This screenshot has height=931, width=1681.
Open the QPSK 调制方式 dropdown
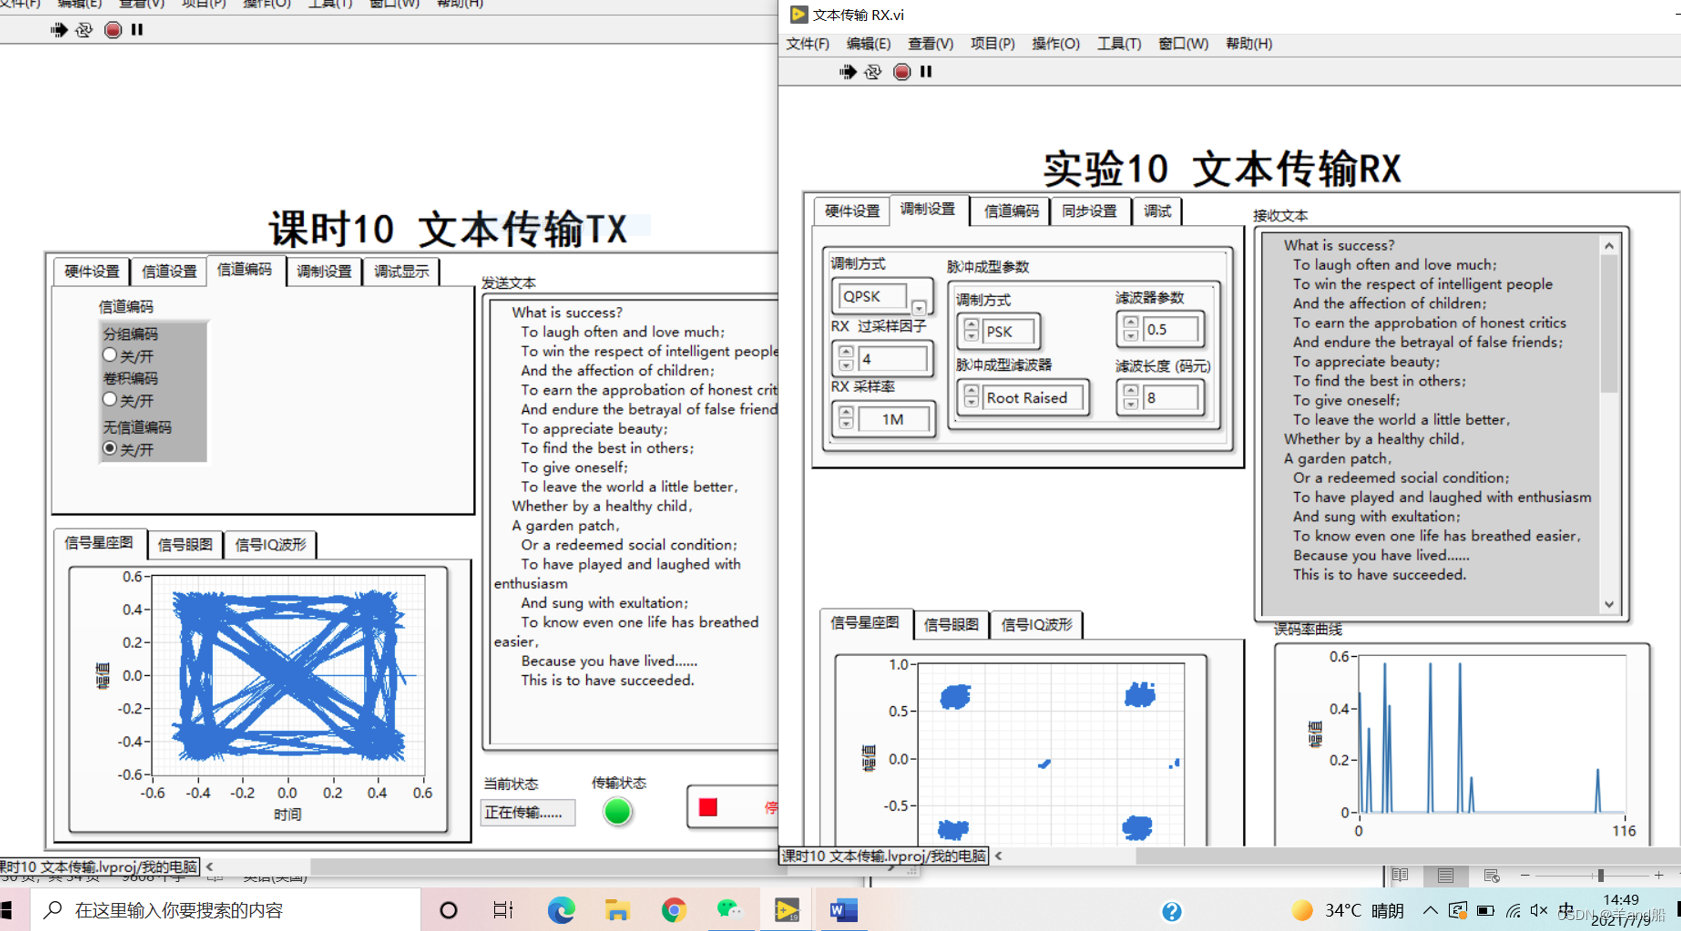pyautogui.click(x=919, y=306)
